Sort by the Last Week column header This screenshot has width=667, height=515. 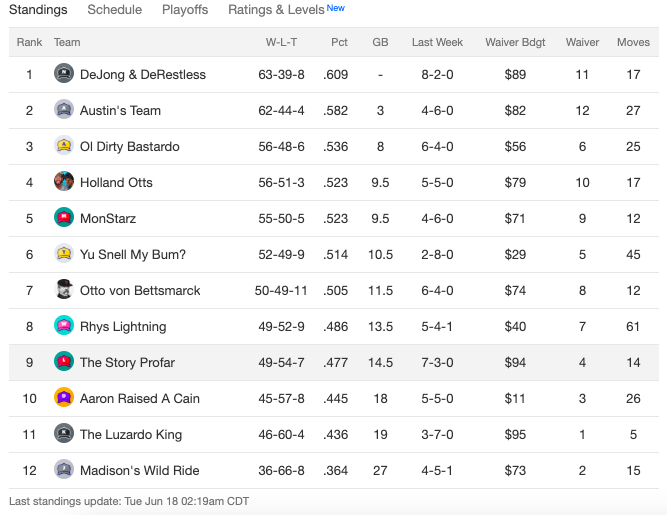[437, 42]
